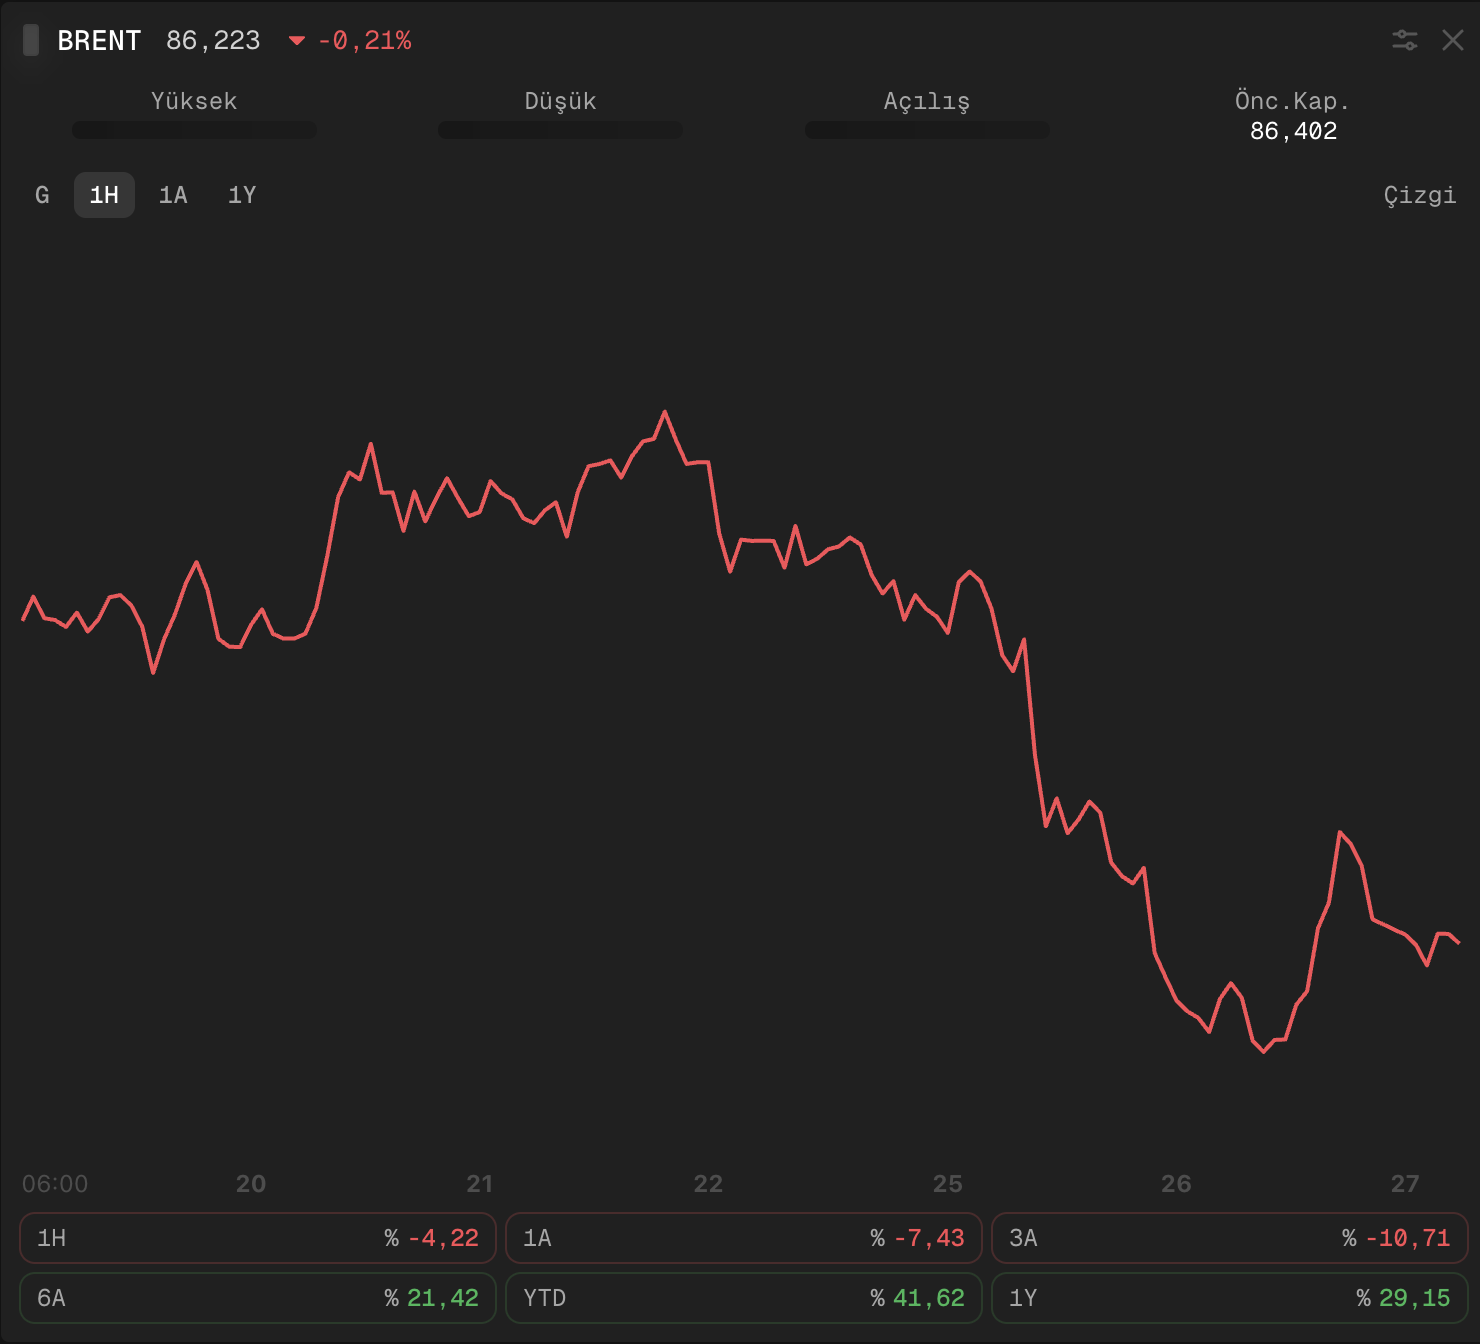This screenshot has width=1480, height=1344.
Task: Click the 27 date axis label
Action: click(1405, 1184)
